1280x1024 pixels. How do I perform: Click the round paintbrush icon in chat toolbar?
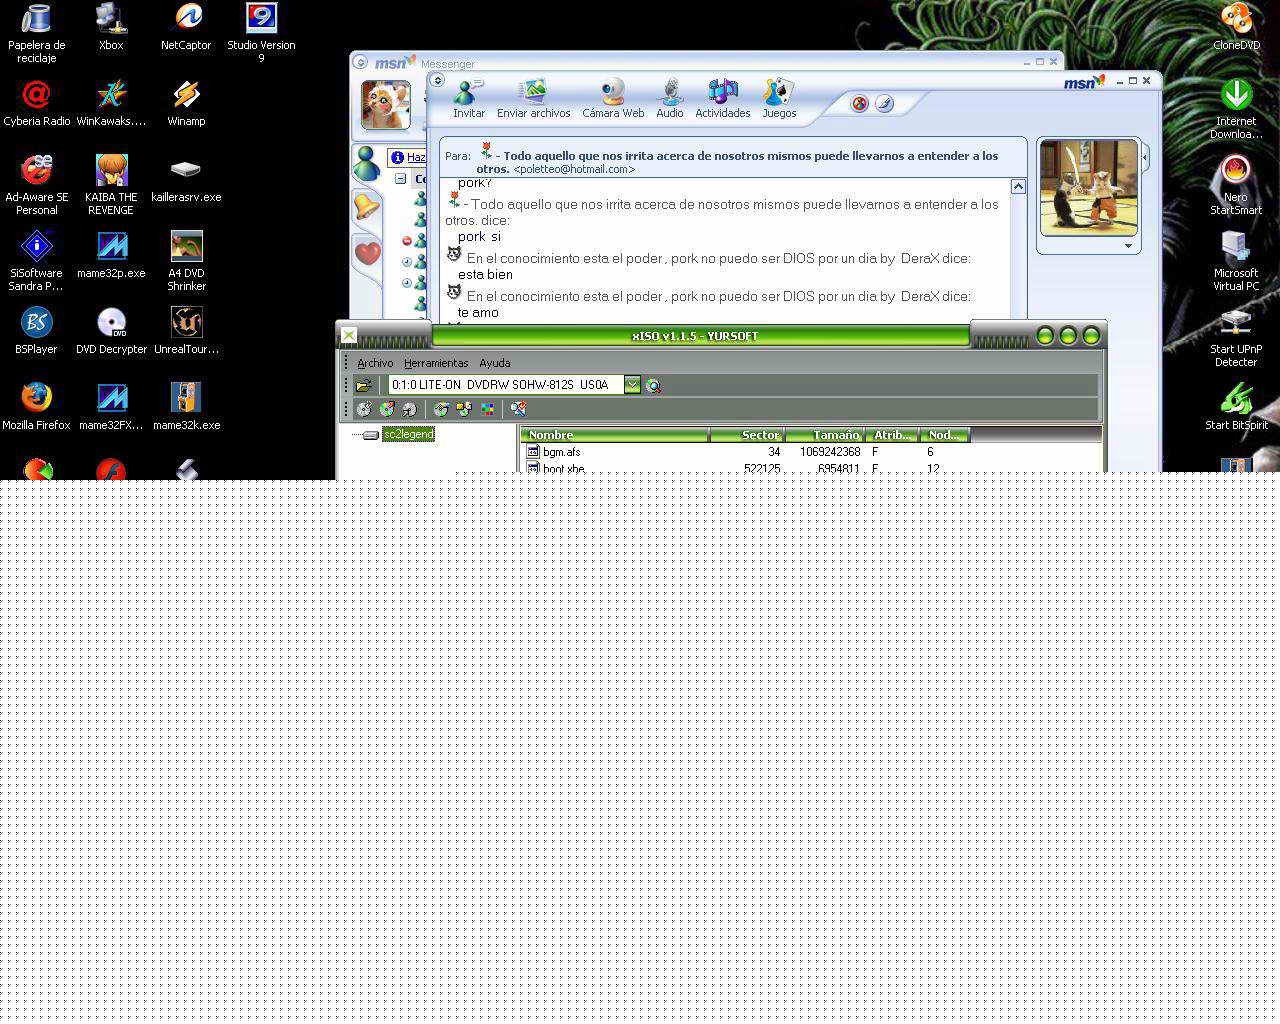884,103
